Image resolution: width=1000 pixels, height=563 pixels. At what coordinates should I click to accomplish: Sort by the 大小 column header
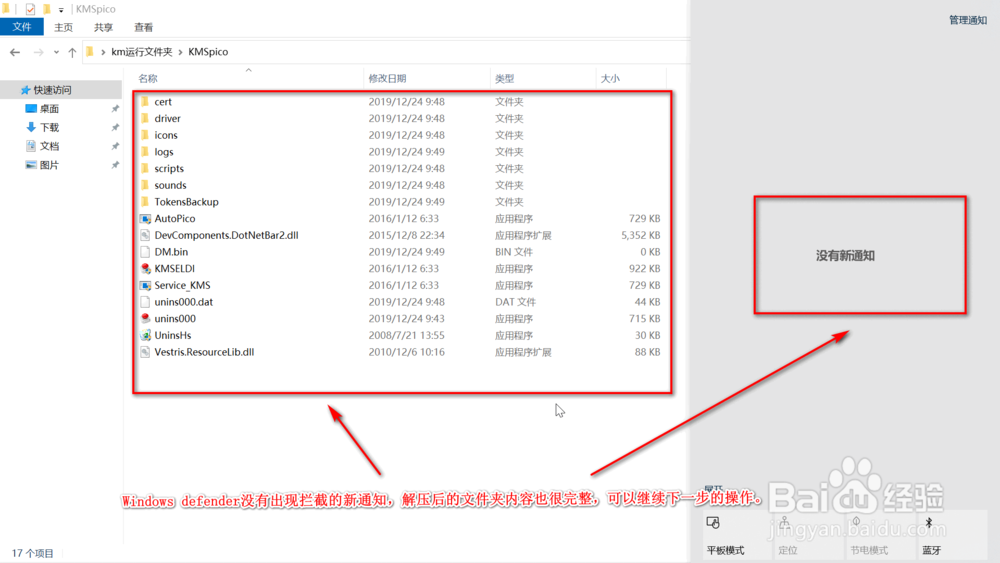610,78
